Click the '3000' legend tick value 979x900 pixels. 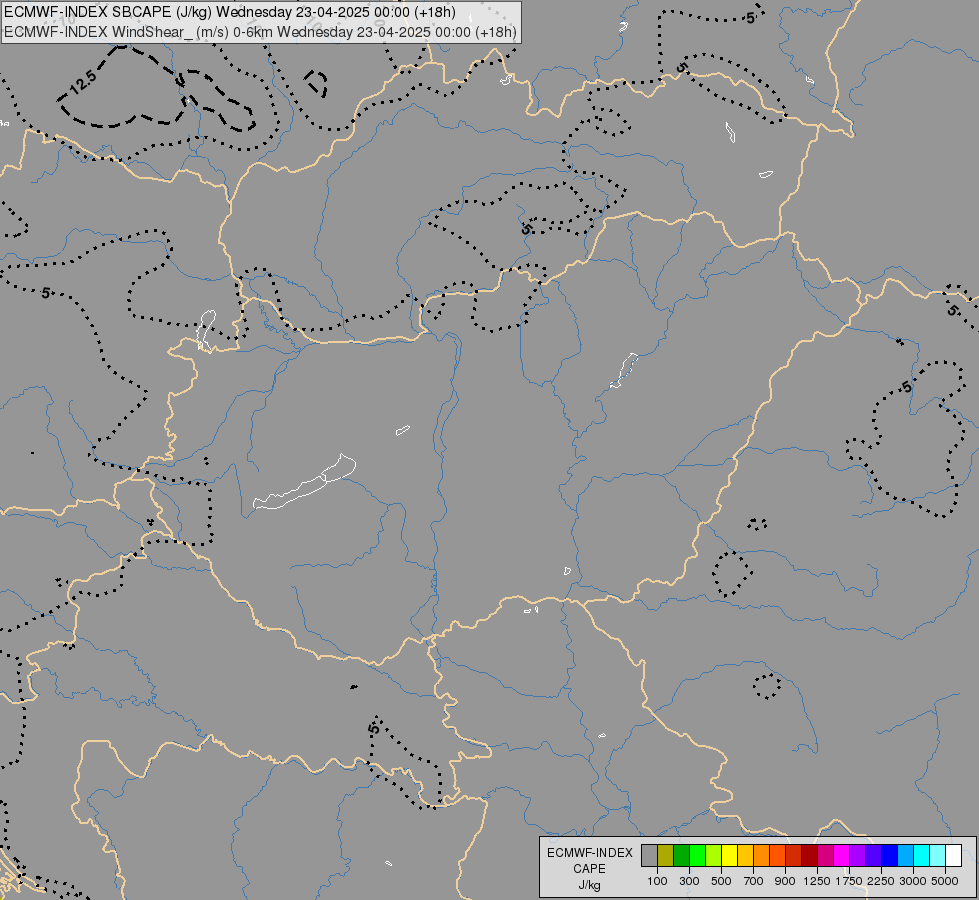point(913,881)
